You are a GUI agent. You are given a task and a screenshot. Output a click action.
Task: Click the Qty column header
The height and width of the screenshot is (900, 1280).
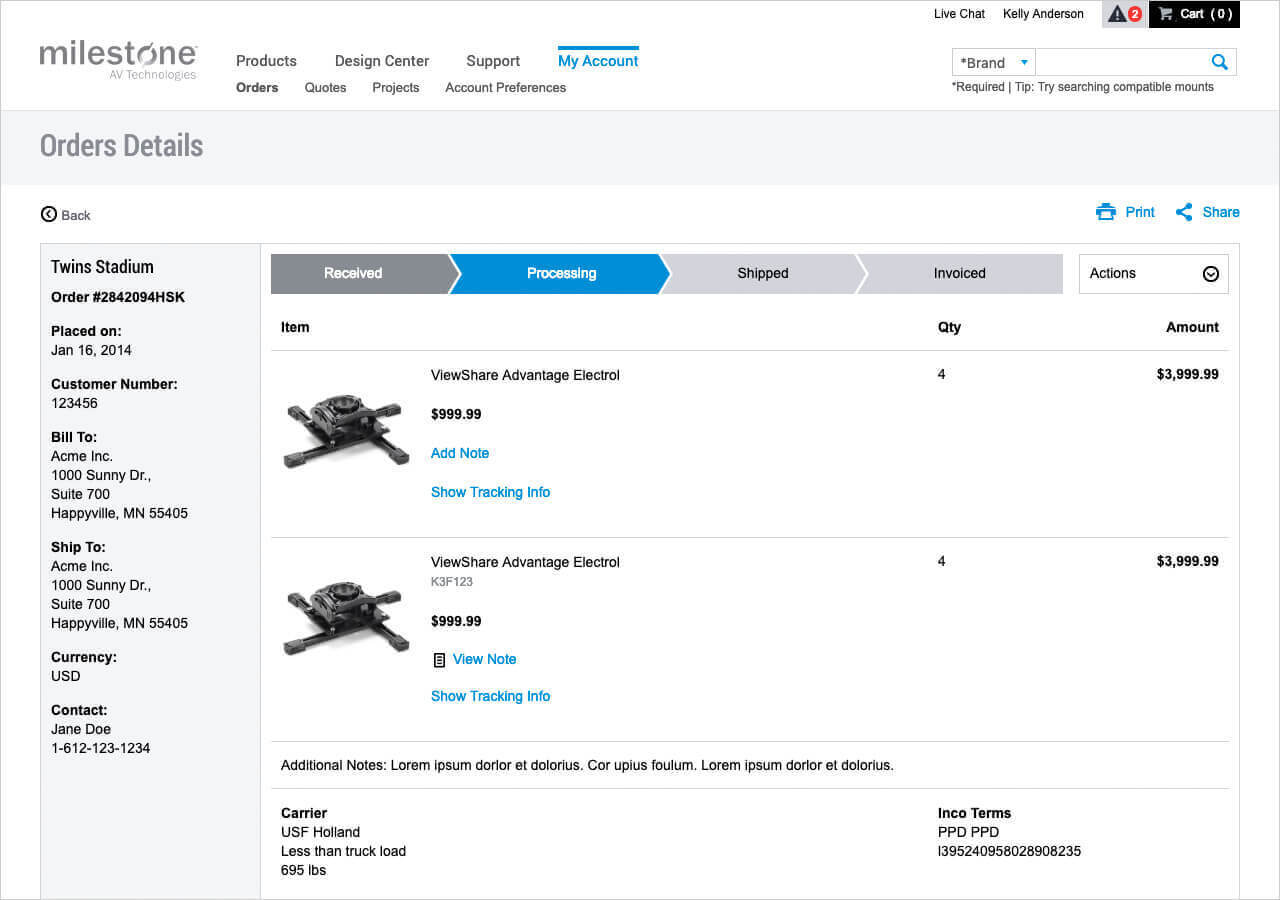pyautogui.click(x=949, y=327)
